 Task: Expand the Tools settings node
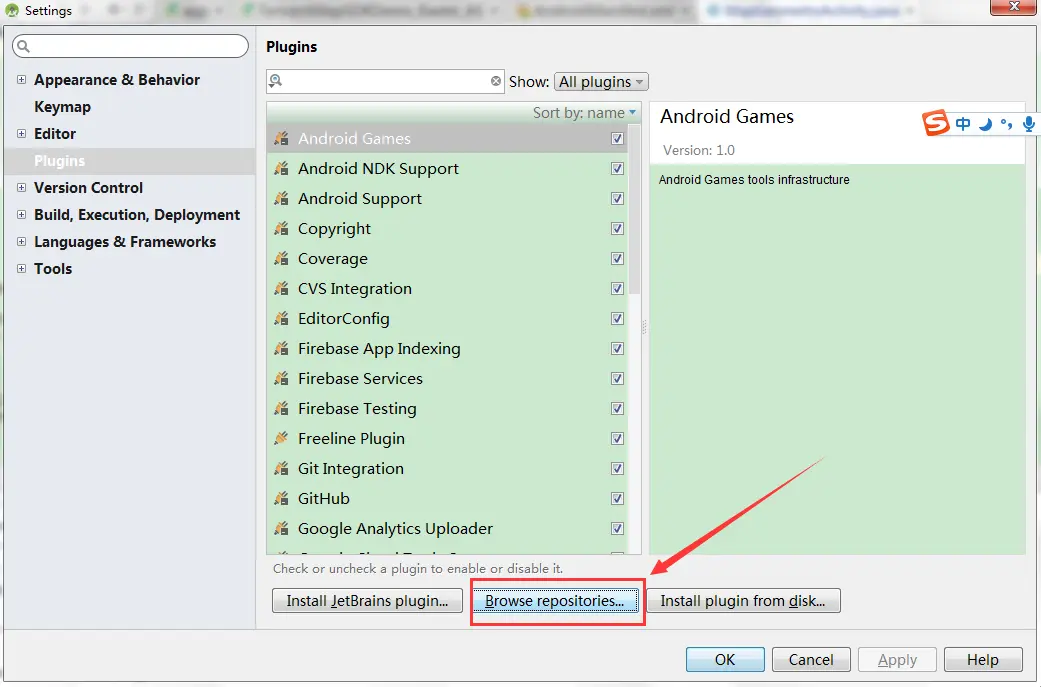pos(21,269)
